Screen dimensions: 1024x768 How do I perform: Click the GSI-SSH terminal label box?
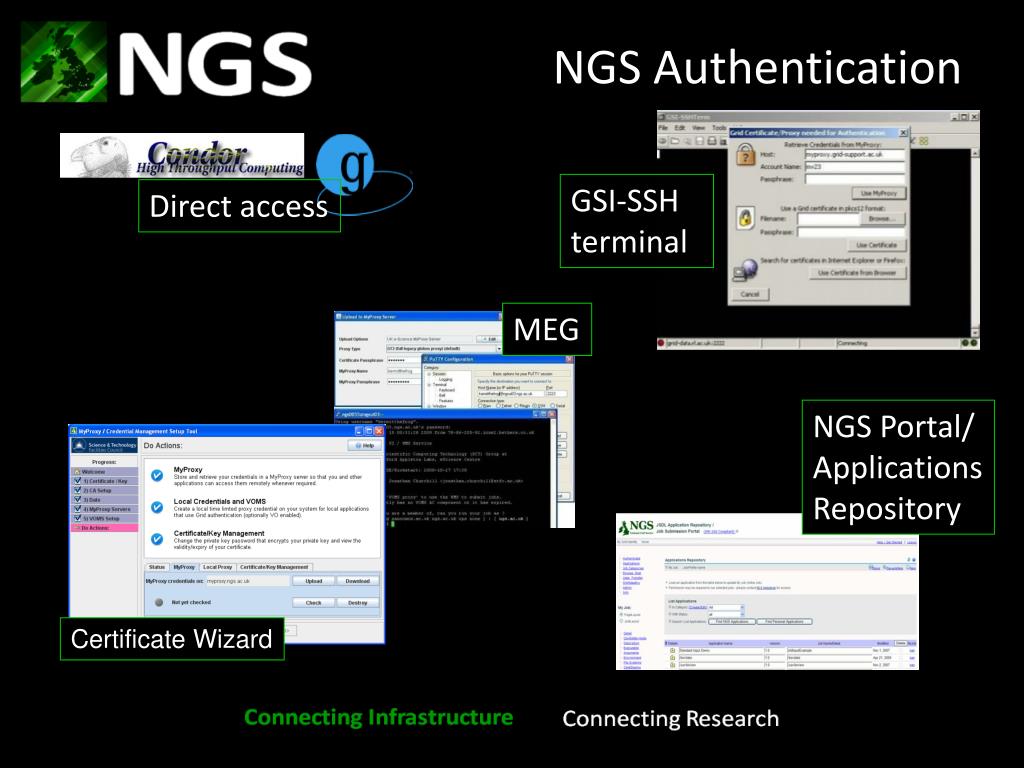point(637,221)
